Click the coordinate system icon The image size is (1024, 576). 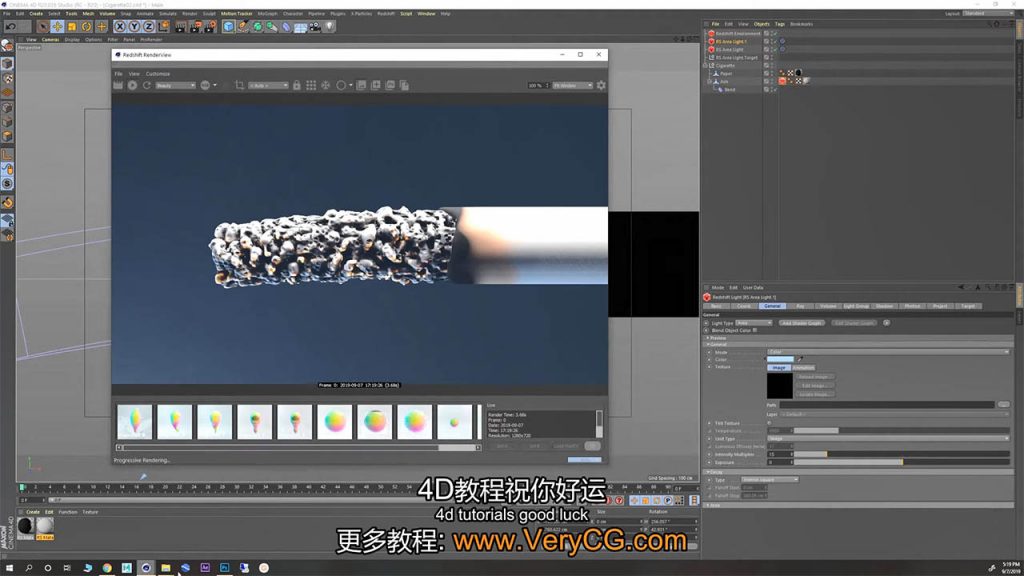pyautogui.click(x=163, y=27)
